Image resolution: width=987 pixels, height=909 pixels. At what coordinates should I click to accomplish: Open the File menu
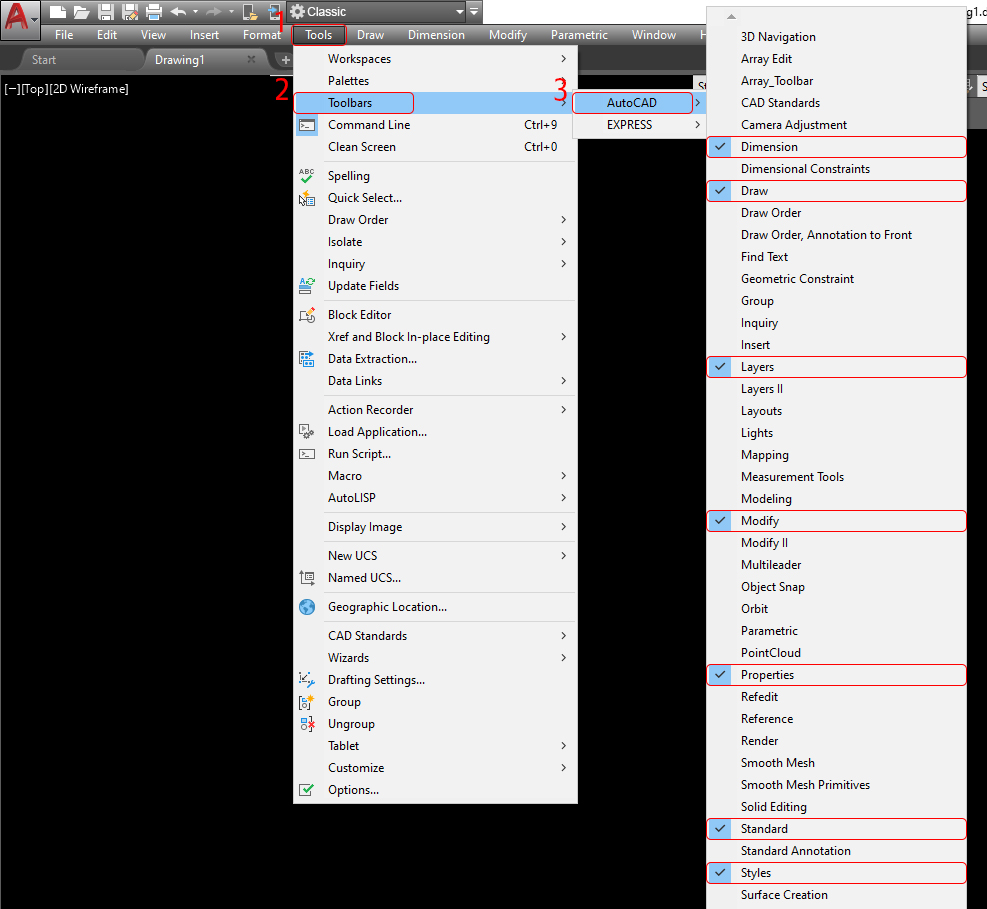pyautogui.click(x=64, y=35)
